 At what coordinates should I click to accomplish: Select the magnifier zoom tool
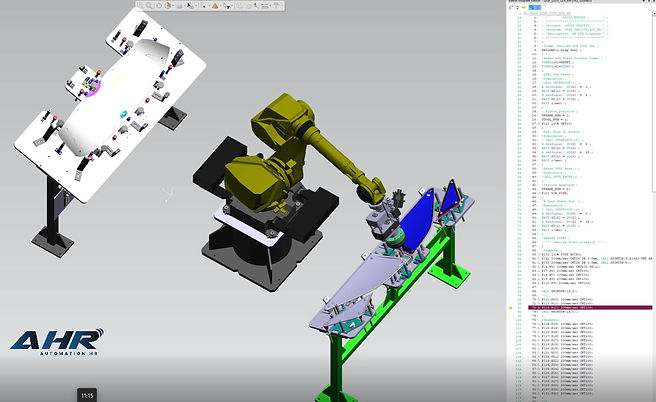point(149,5)
